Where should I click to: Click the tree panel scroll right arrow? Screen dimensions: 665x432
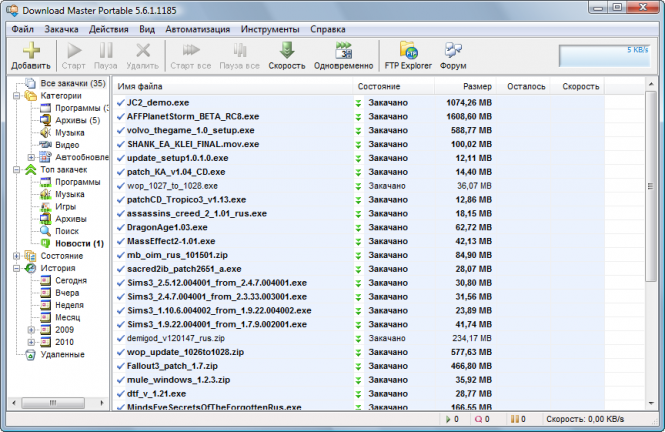click(x=102, y=403)
